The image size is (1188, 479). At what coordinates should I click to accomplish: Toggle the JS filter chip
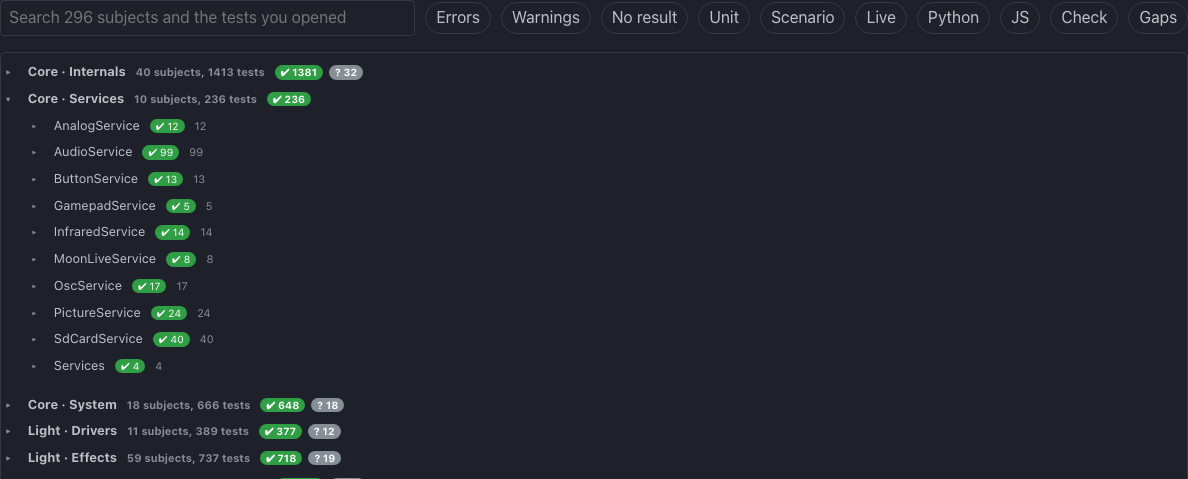tap(1020, 17)
